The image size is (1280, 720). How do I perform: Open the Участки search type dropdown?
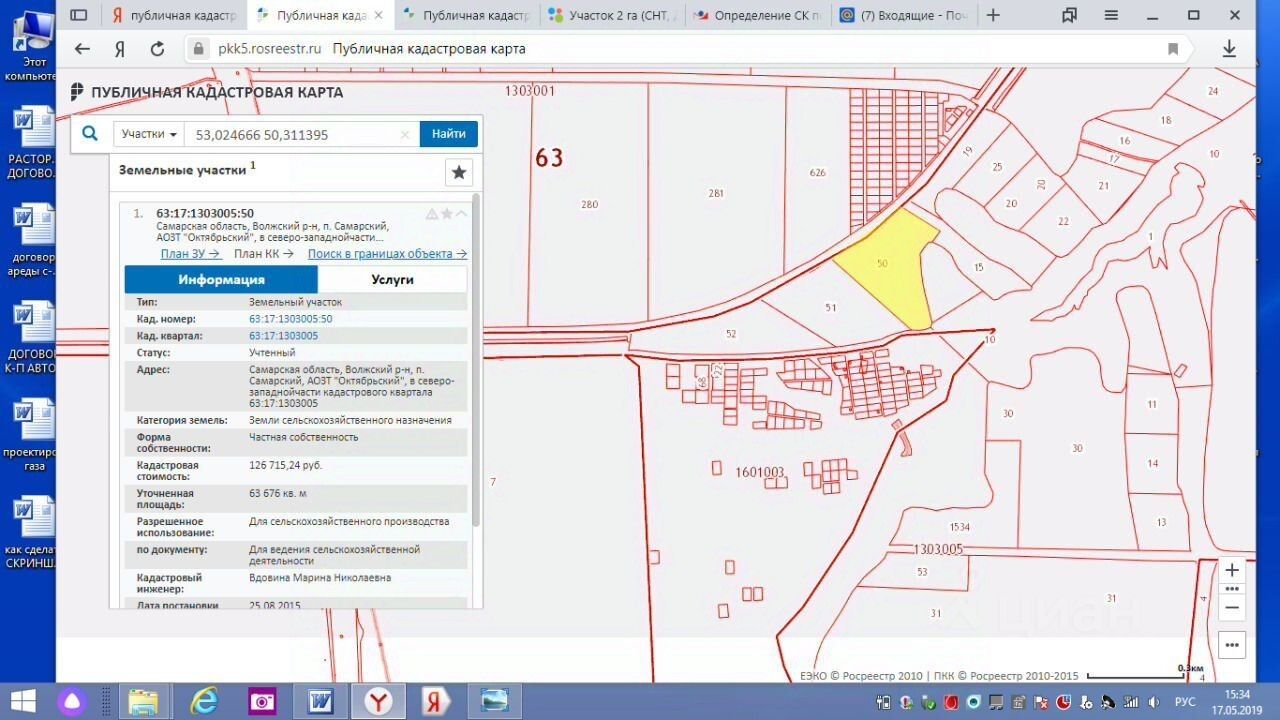click(150, 134)
